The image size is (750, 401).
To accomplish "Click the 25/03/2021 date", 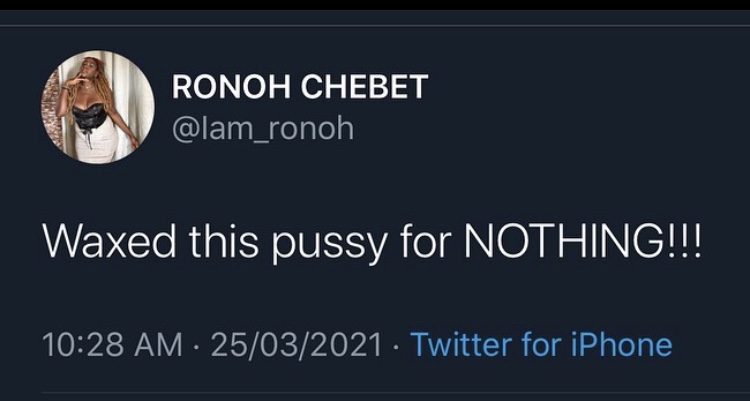I will [297, 345].
